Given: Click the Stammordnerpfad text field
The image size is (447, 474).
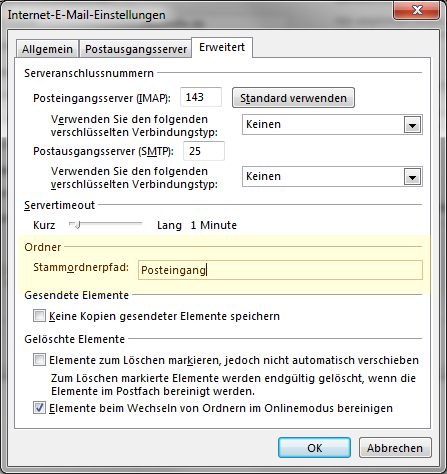Looking at the screenshot, I should [280, 270].
